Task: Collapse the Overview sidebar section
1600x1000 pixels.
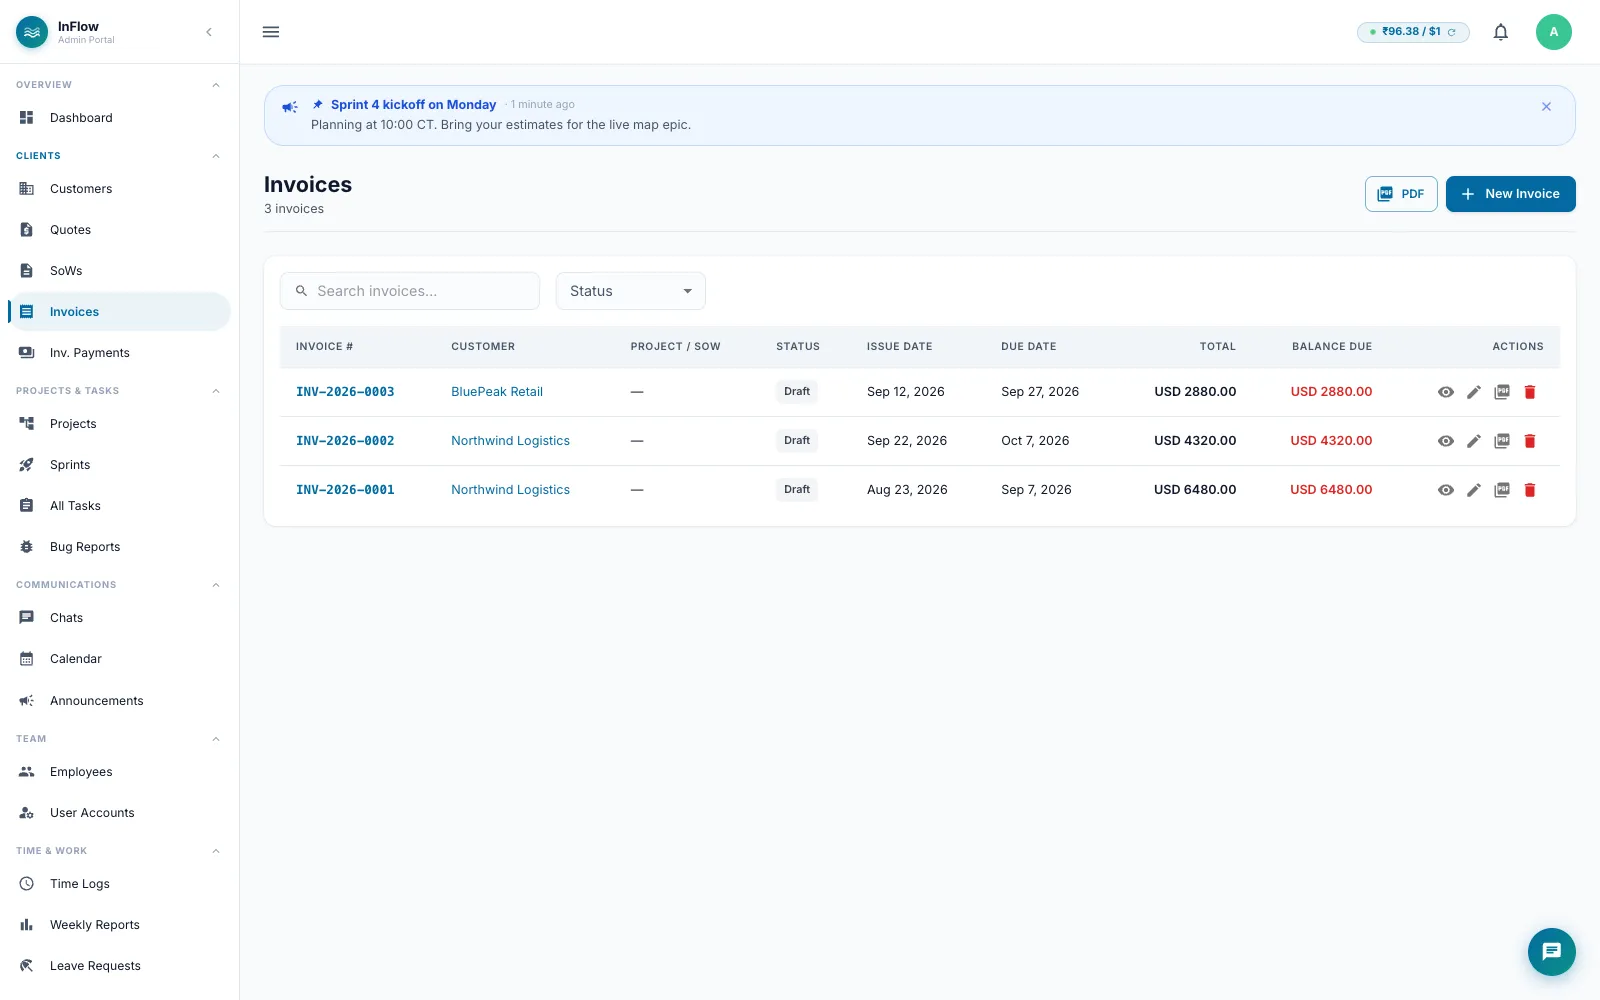Action: tap(216, 85)
